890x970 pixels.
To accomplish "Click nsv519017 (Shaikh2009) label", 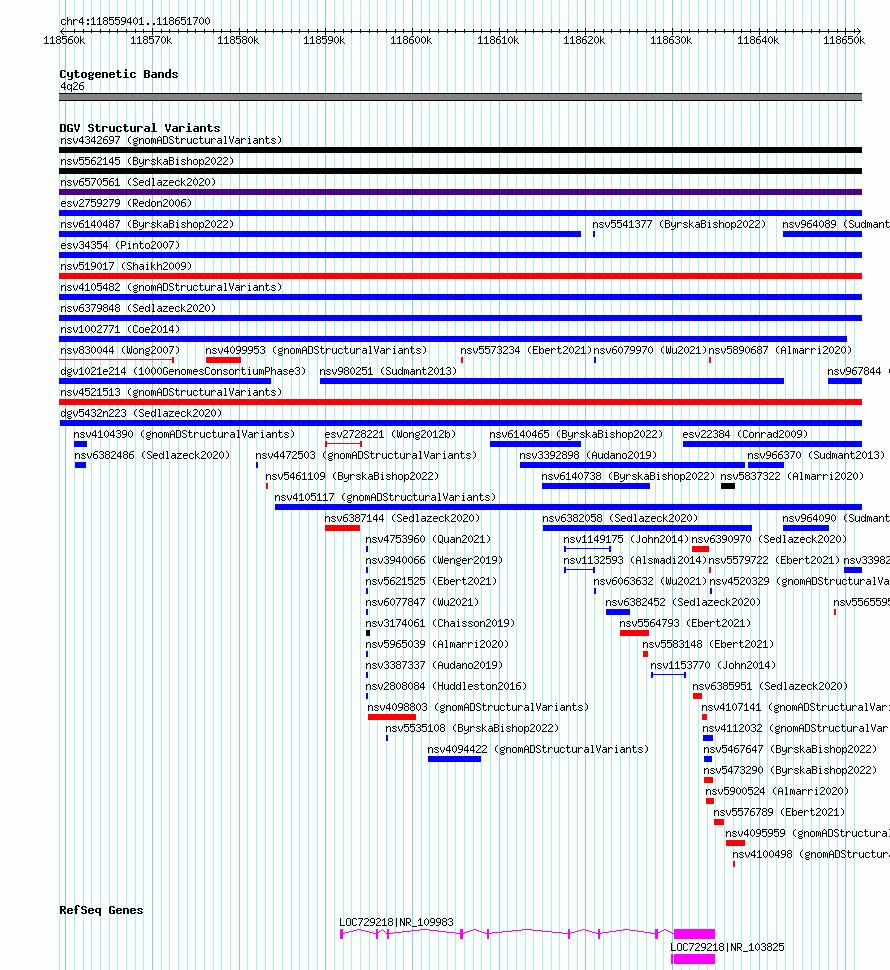I will (126, 267).
